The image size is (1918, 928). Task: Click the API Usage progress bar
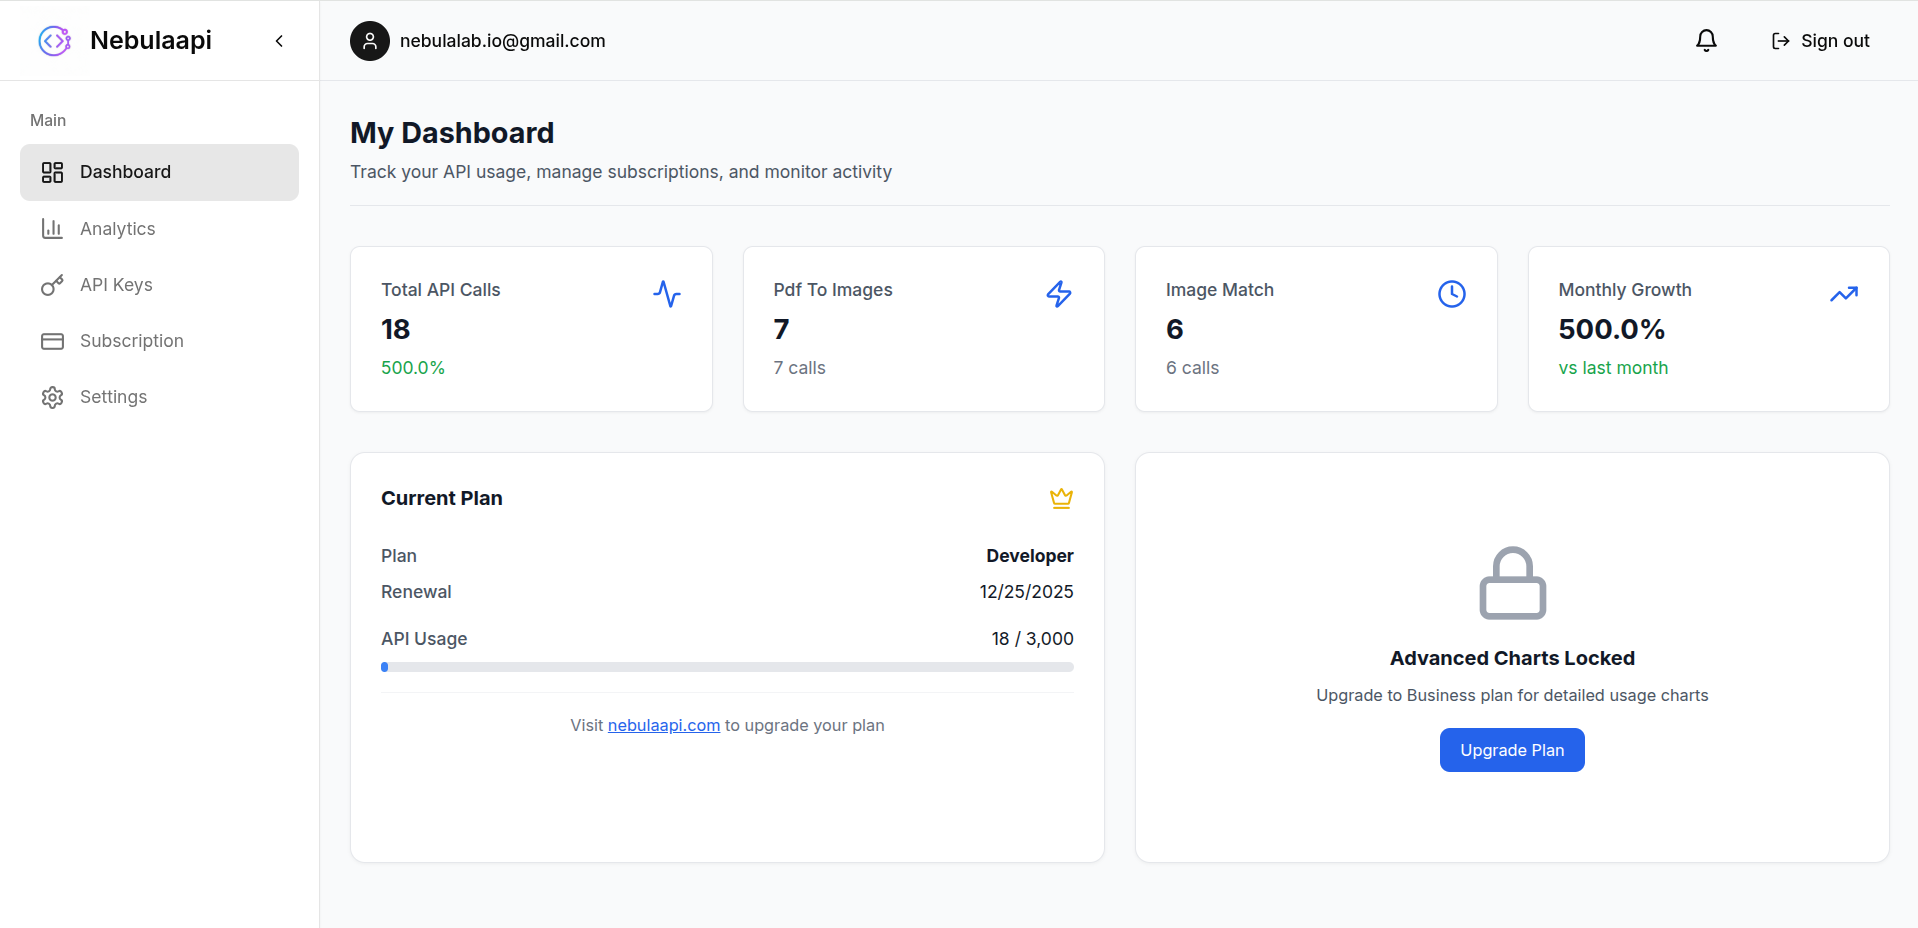(727, 666)
